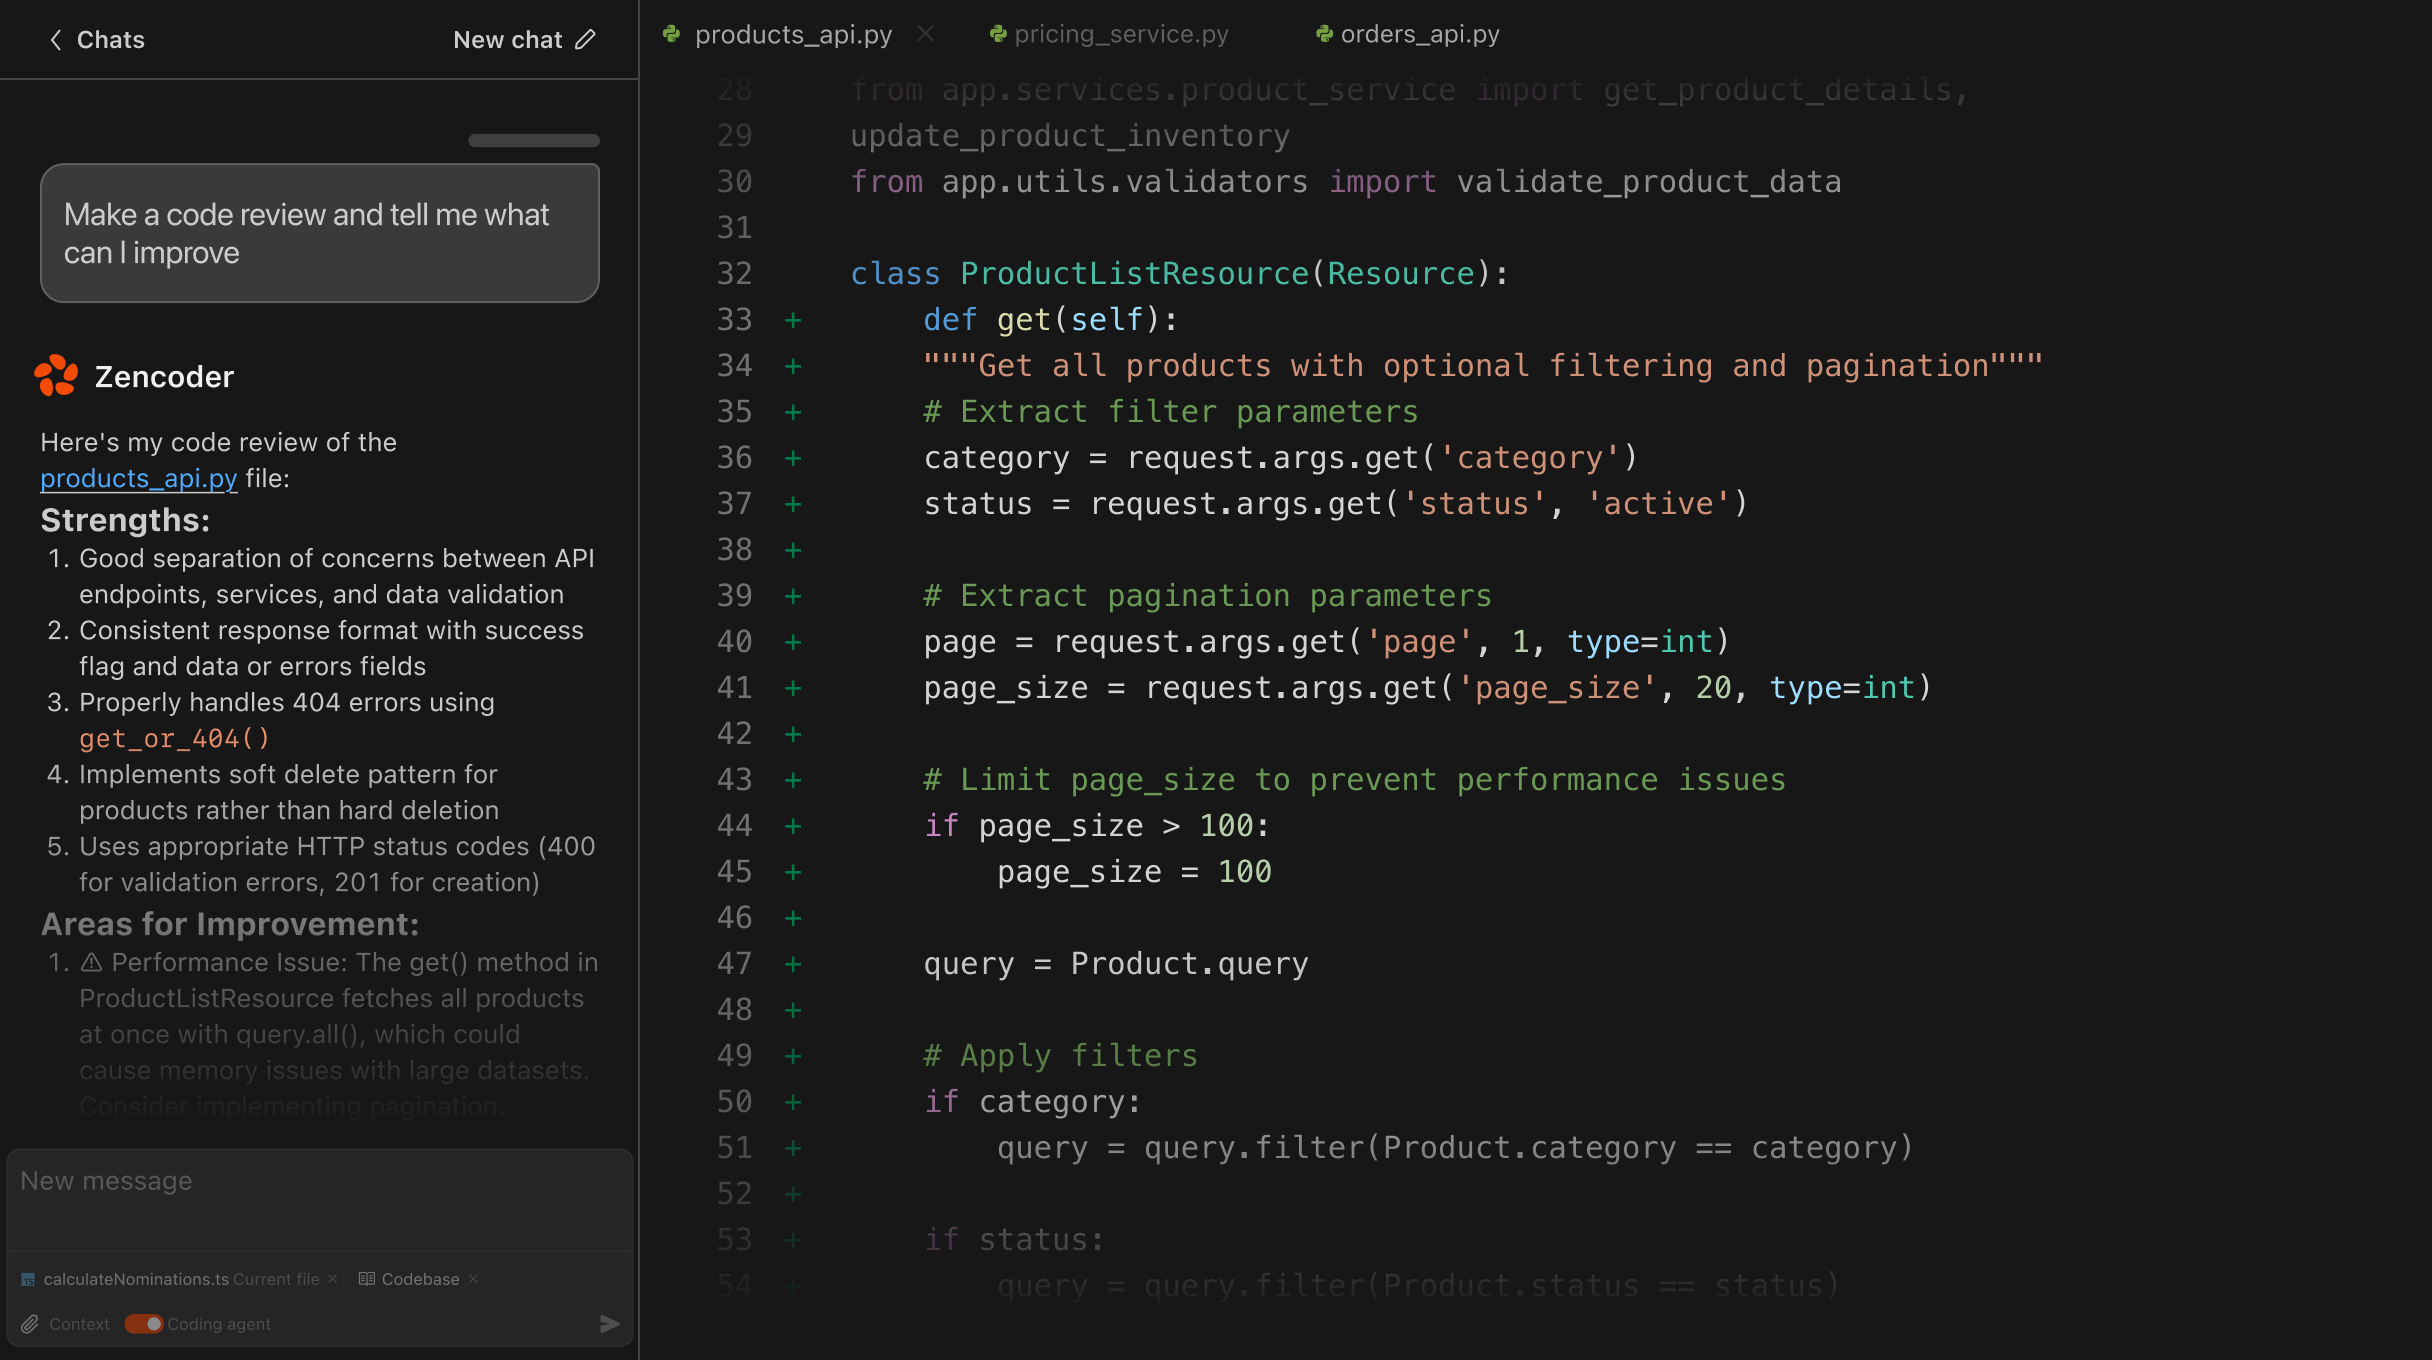Send the message using the arrow icon
This screenshot has height=1360, width=2432.
coord(610,1323)
